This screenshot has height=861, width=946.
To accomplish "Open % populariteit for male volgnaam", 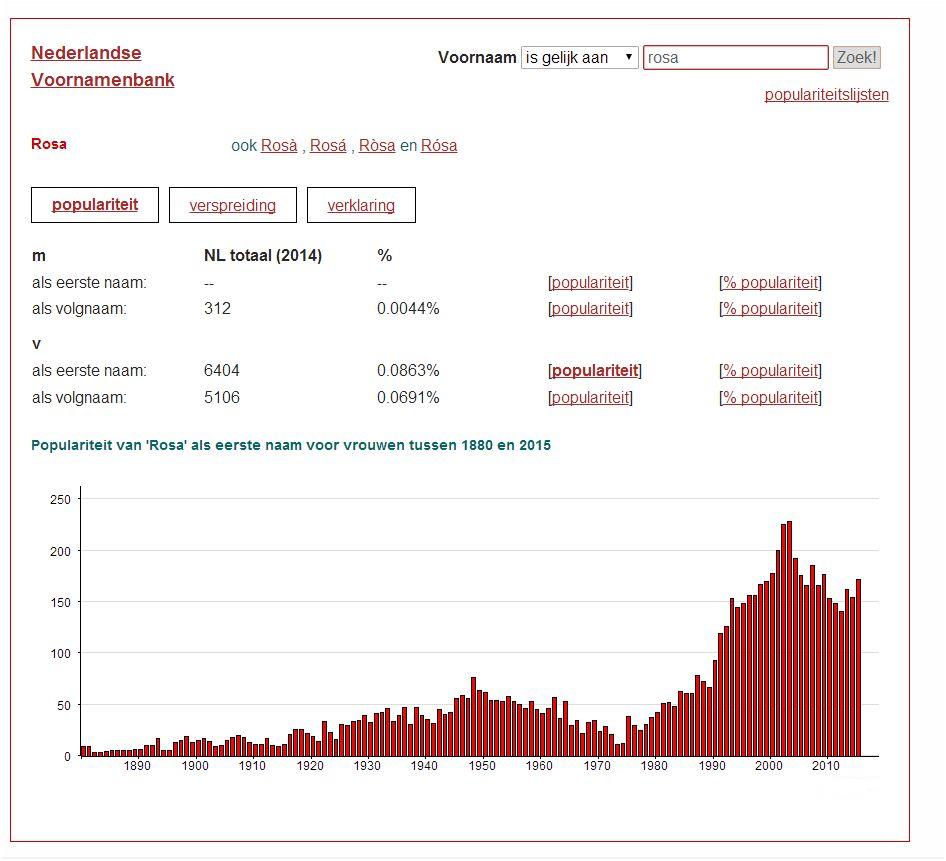I will [x=770, y=309].
